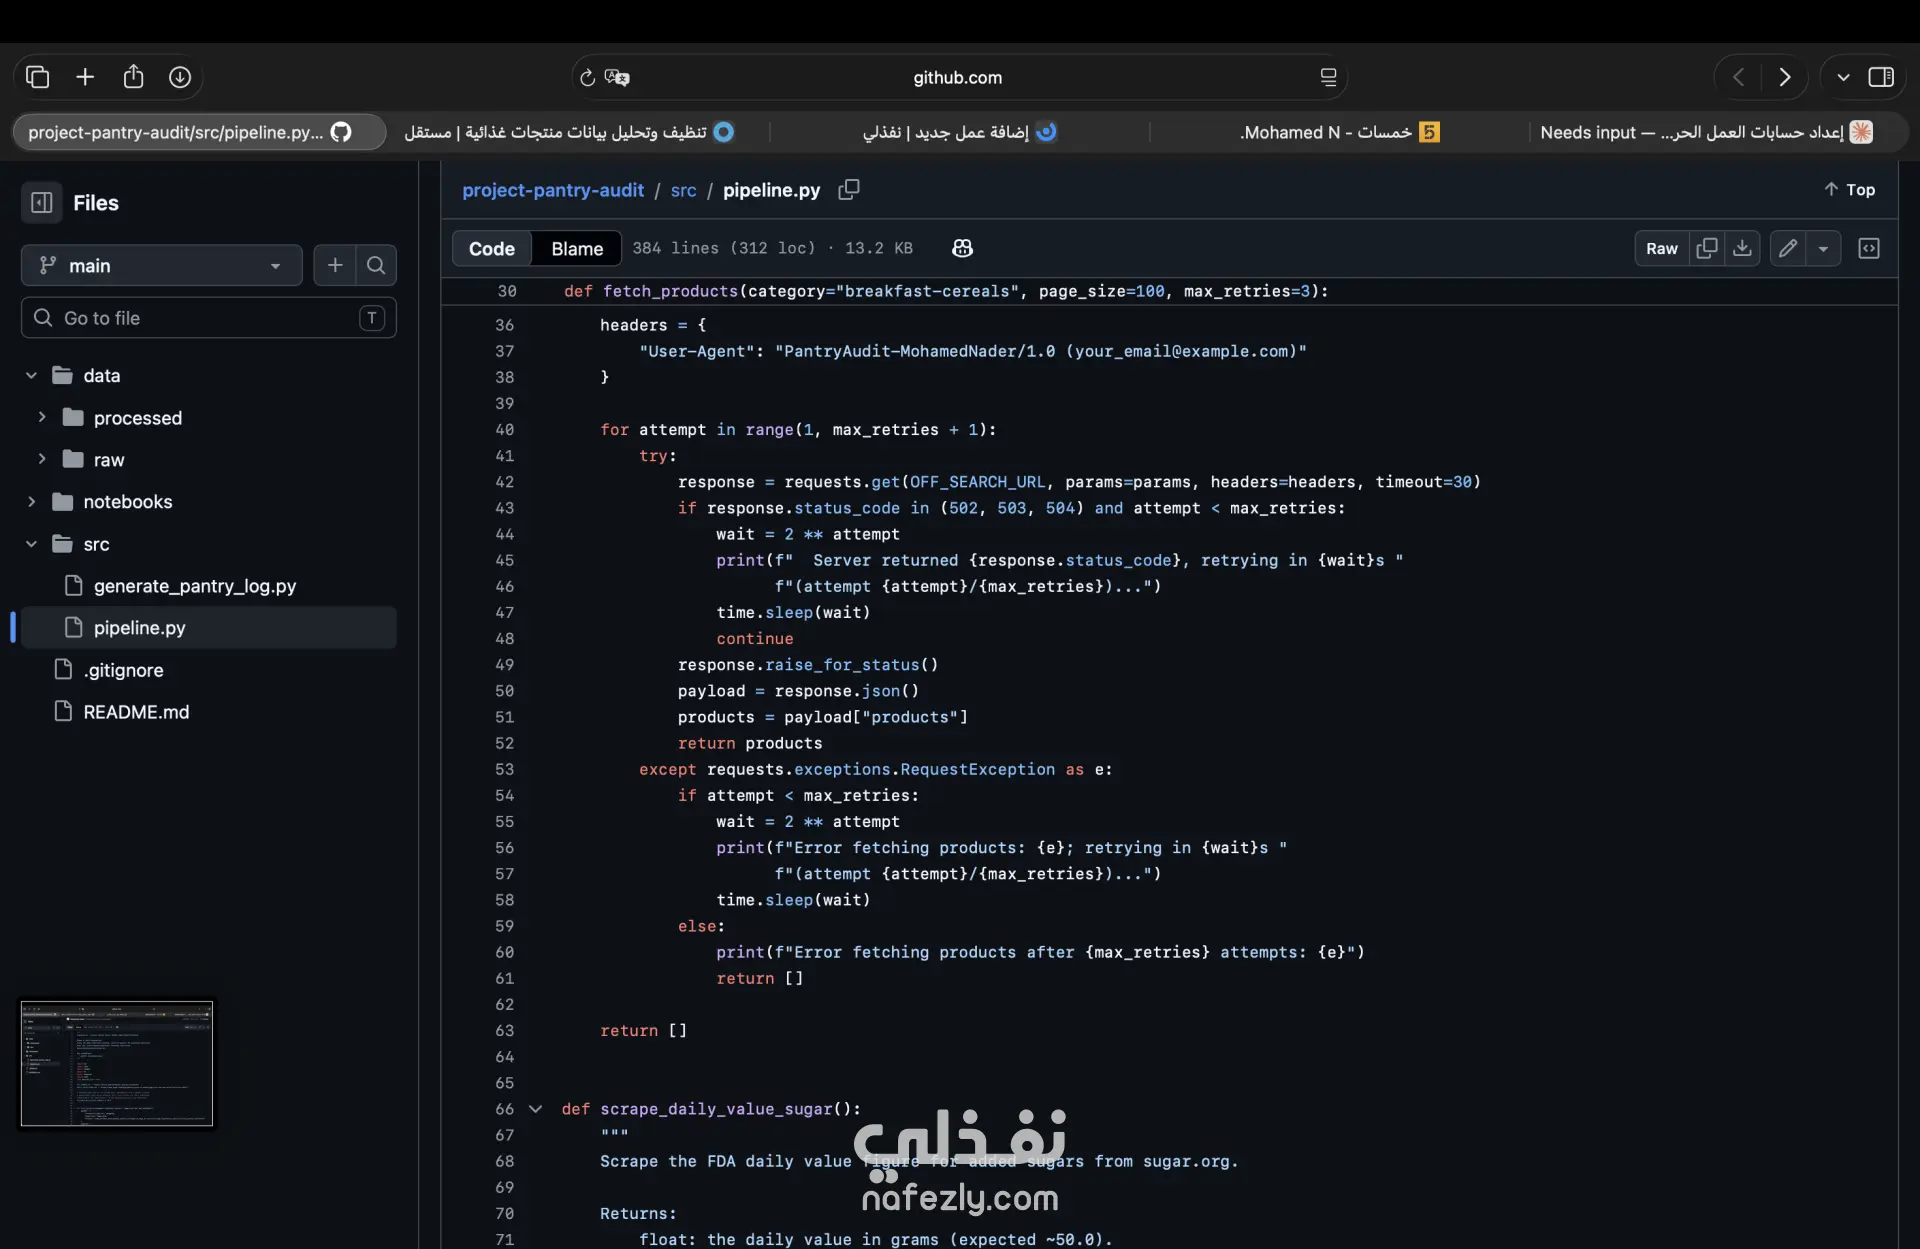Image resolution: width=1920 pixels, height=1249 pixels.
Task: Copy raw file contents icon
Action: pos(1707,248)
